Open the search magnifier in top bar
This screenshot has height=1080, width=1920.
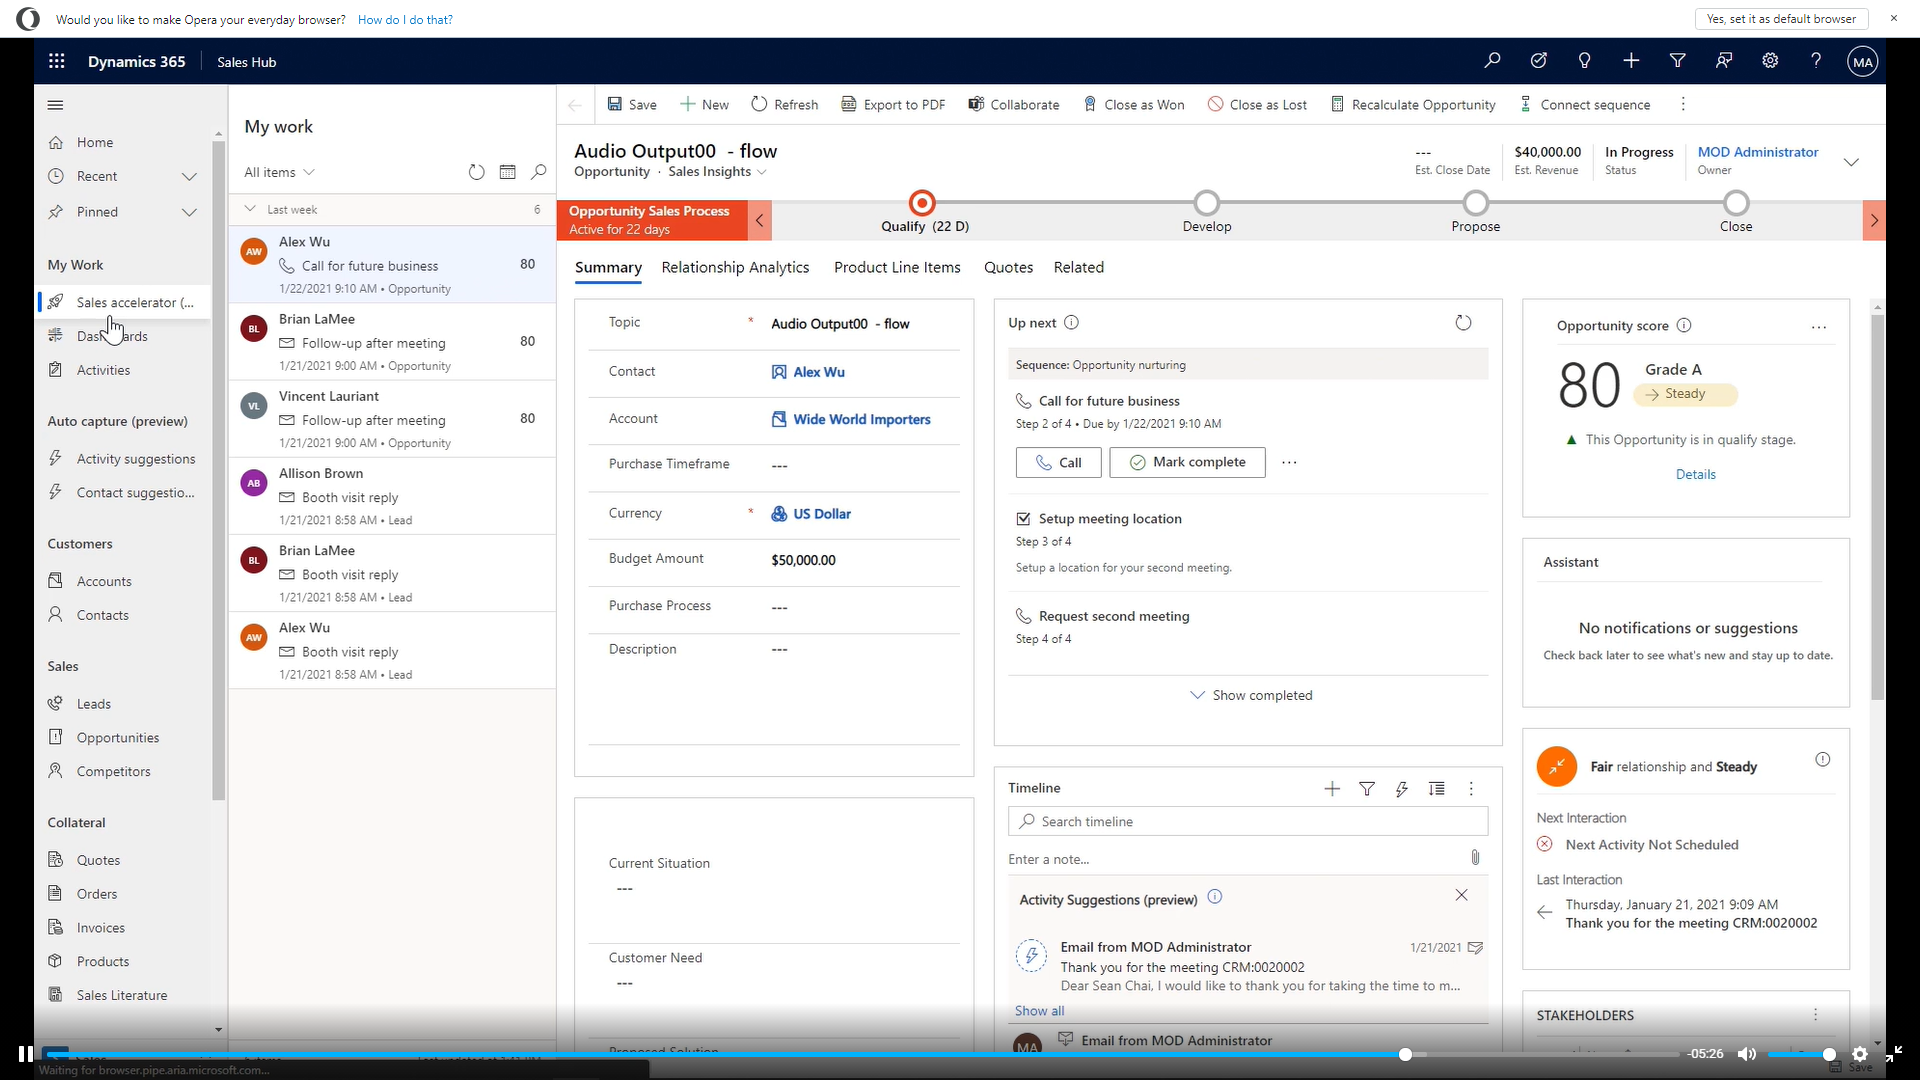coord(1492,61)
